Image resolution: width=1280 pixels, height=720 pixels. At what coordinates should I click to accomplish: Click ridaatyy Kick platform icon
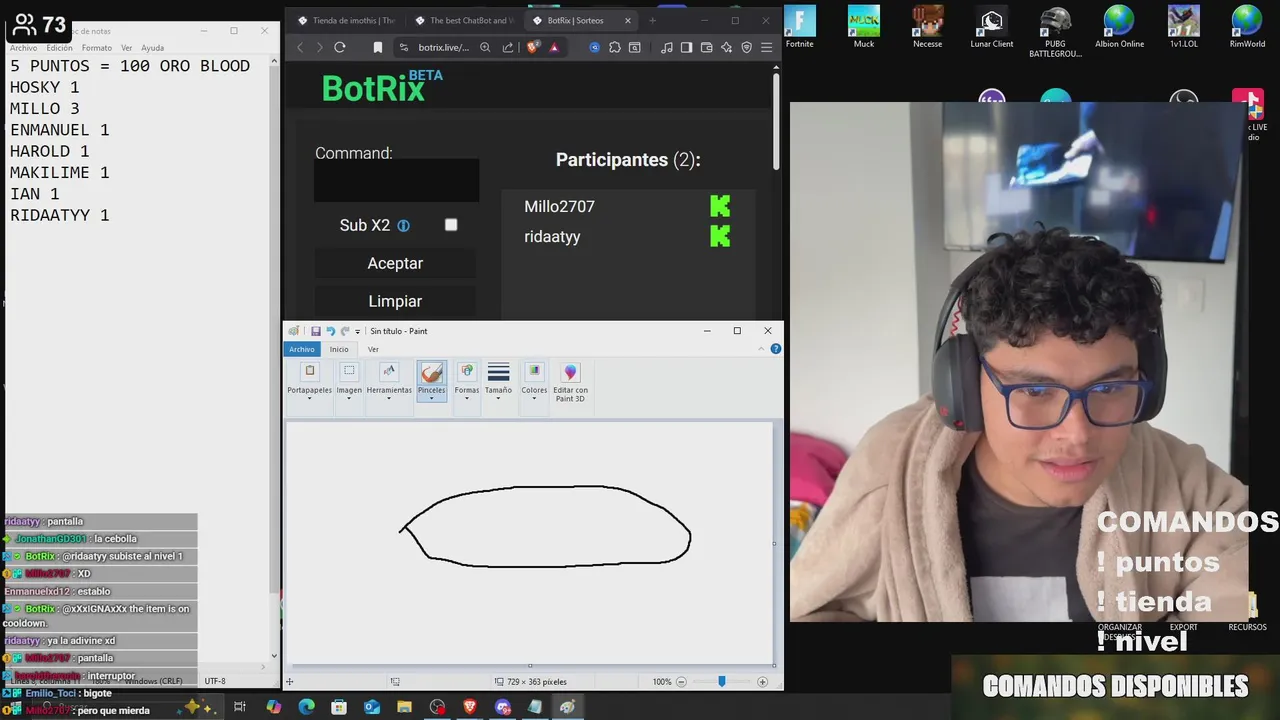(x=720, y=236)
